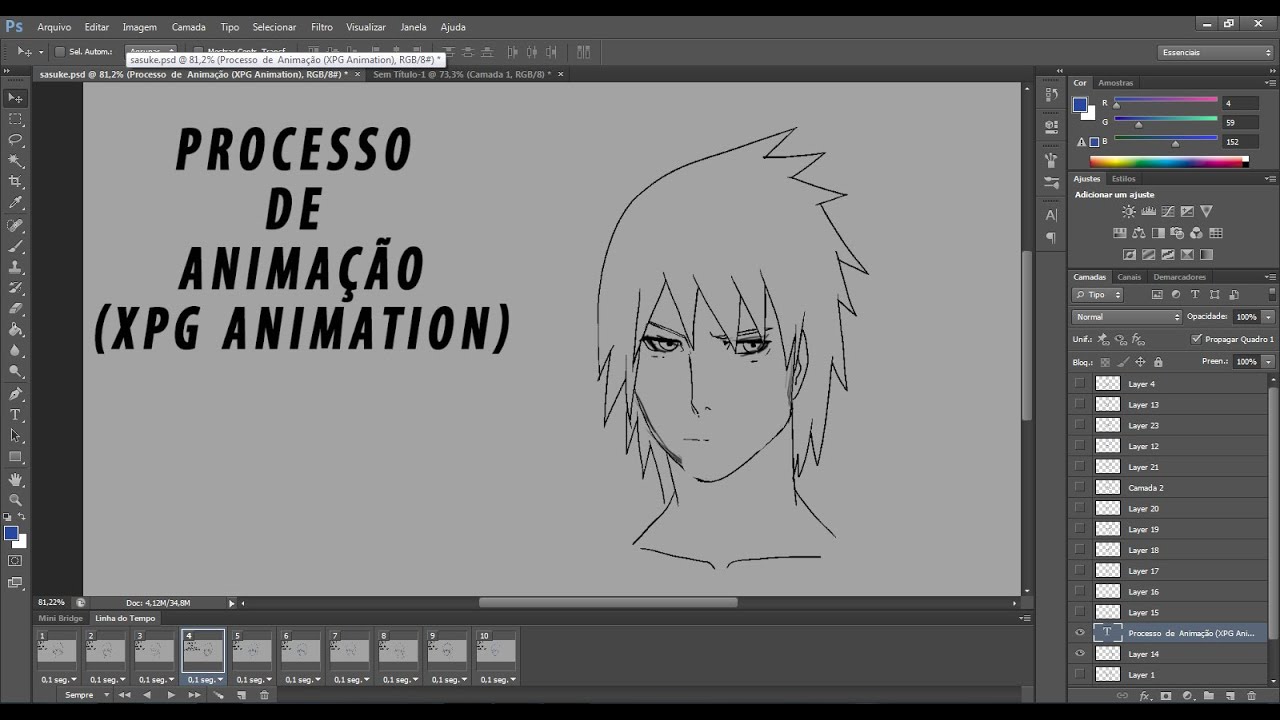Select the Rectangular Marquee tool
The width and height of the screenshot is (1280, 720).
[x=15, y=119]
